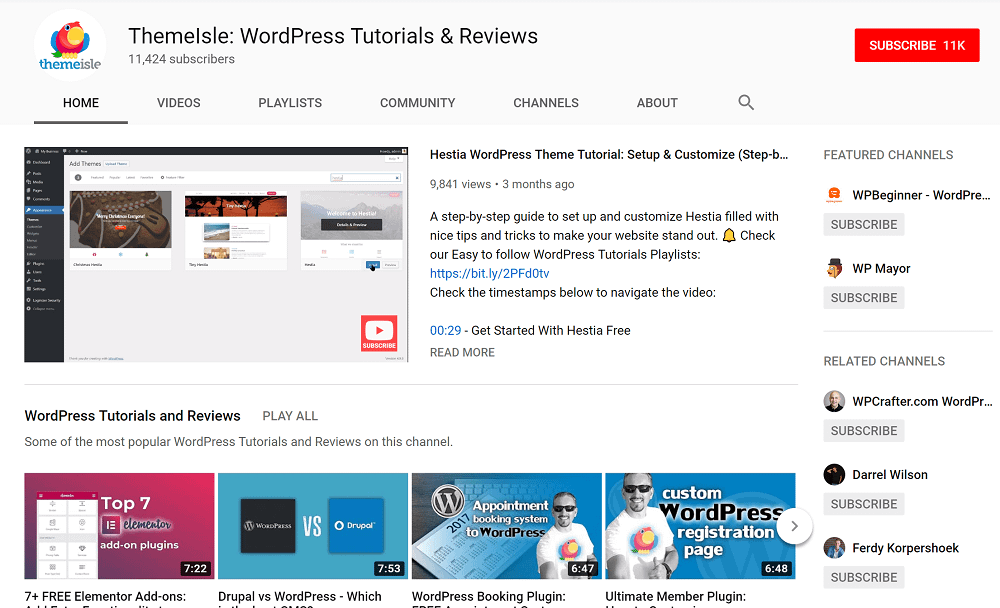Open Top 7 Elementor add-on plugins thumbnail

[x=119, y=526]
